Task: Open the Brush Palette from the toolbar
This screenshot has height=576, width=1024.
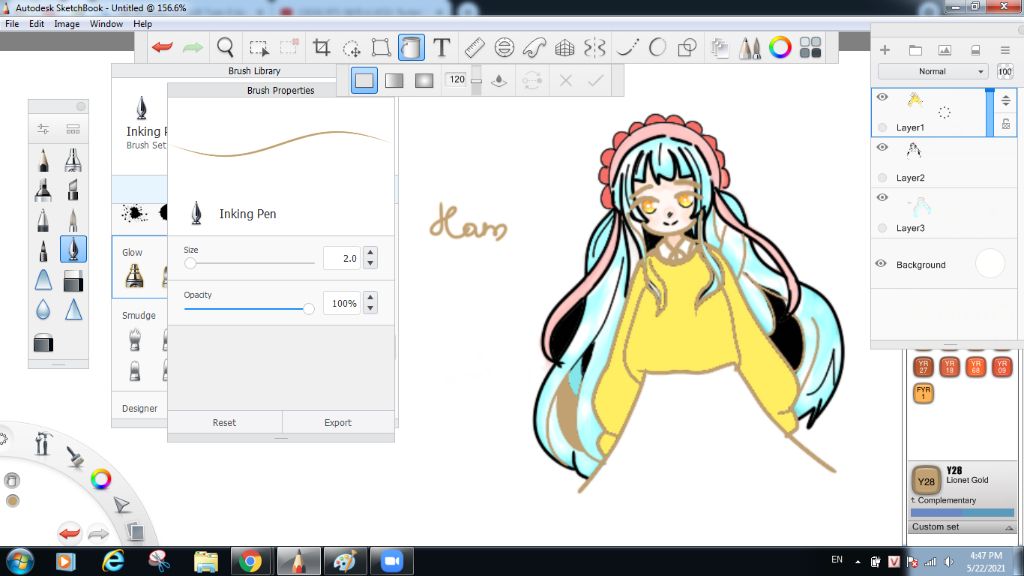Action: tap(750, 48)
